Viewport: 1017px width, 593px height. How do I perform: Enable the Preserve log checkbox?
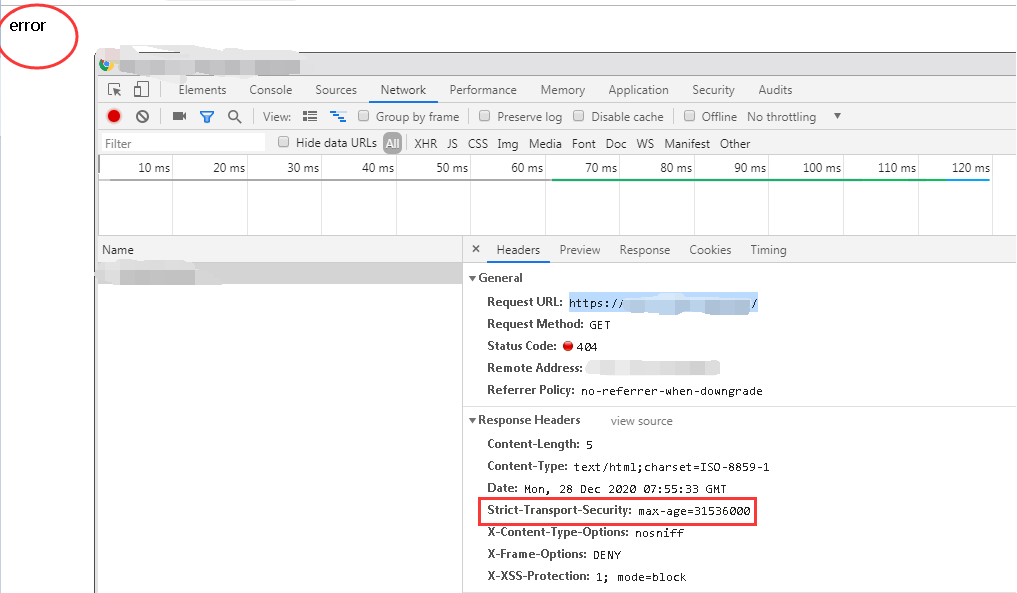point(487,116)
